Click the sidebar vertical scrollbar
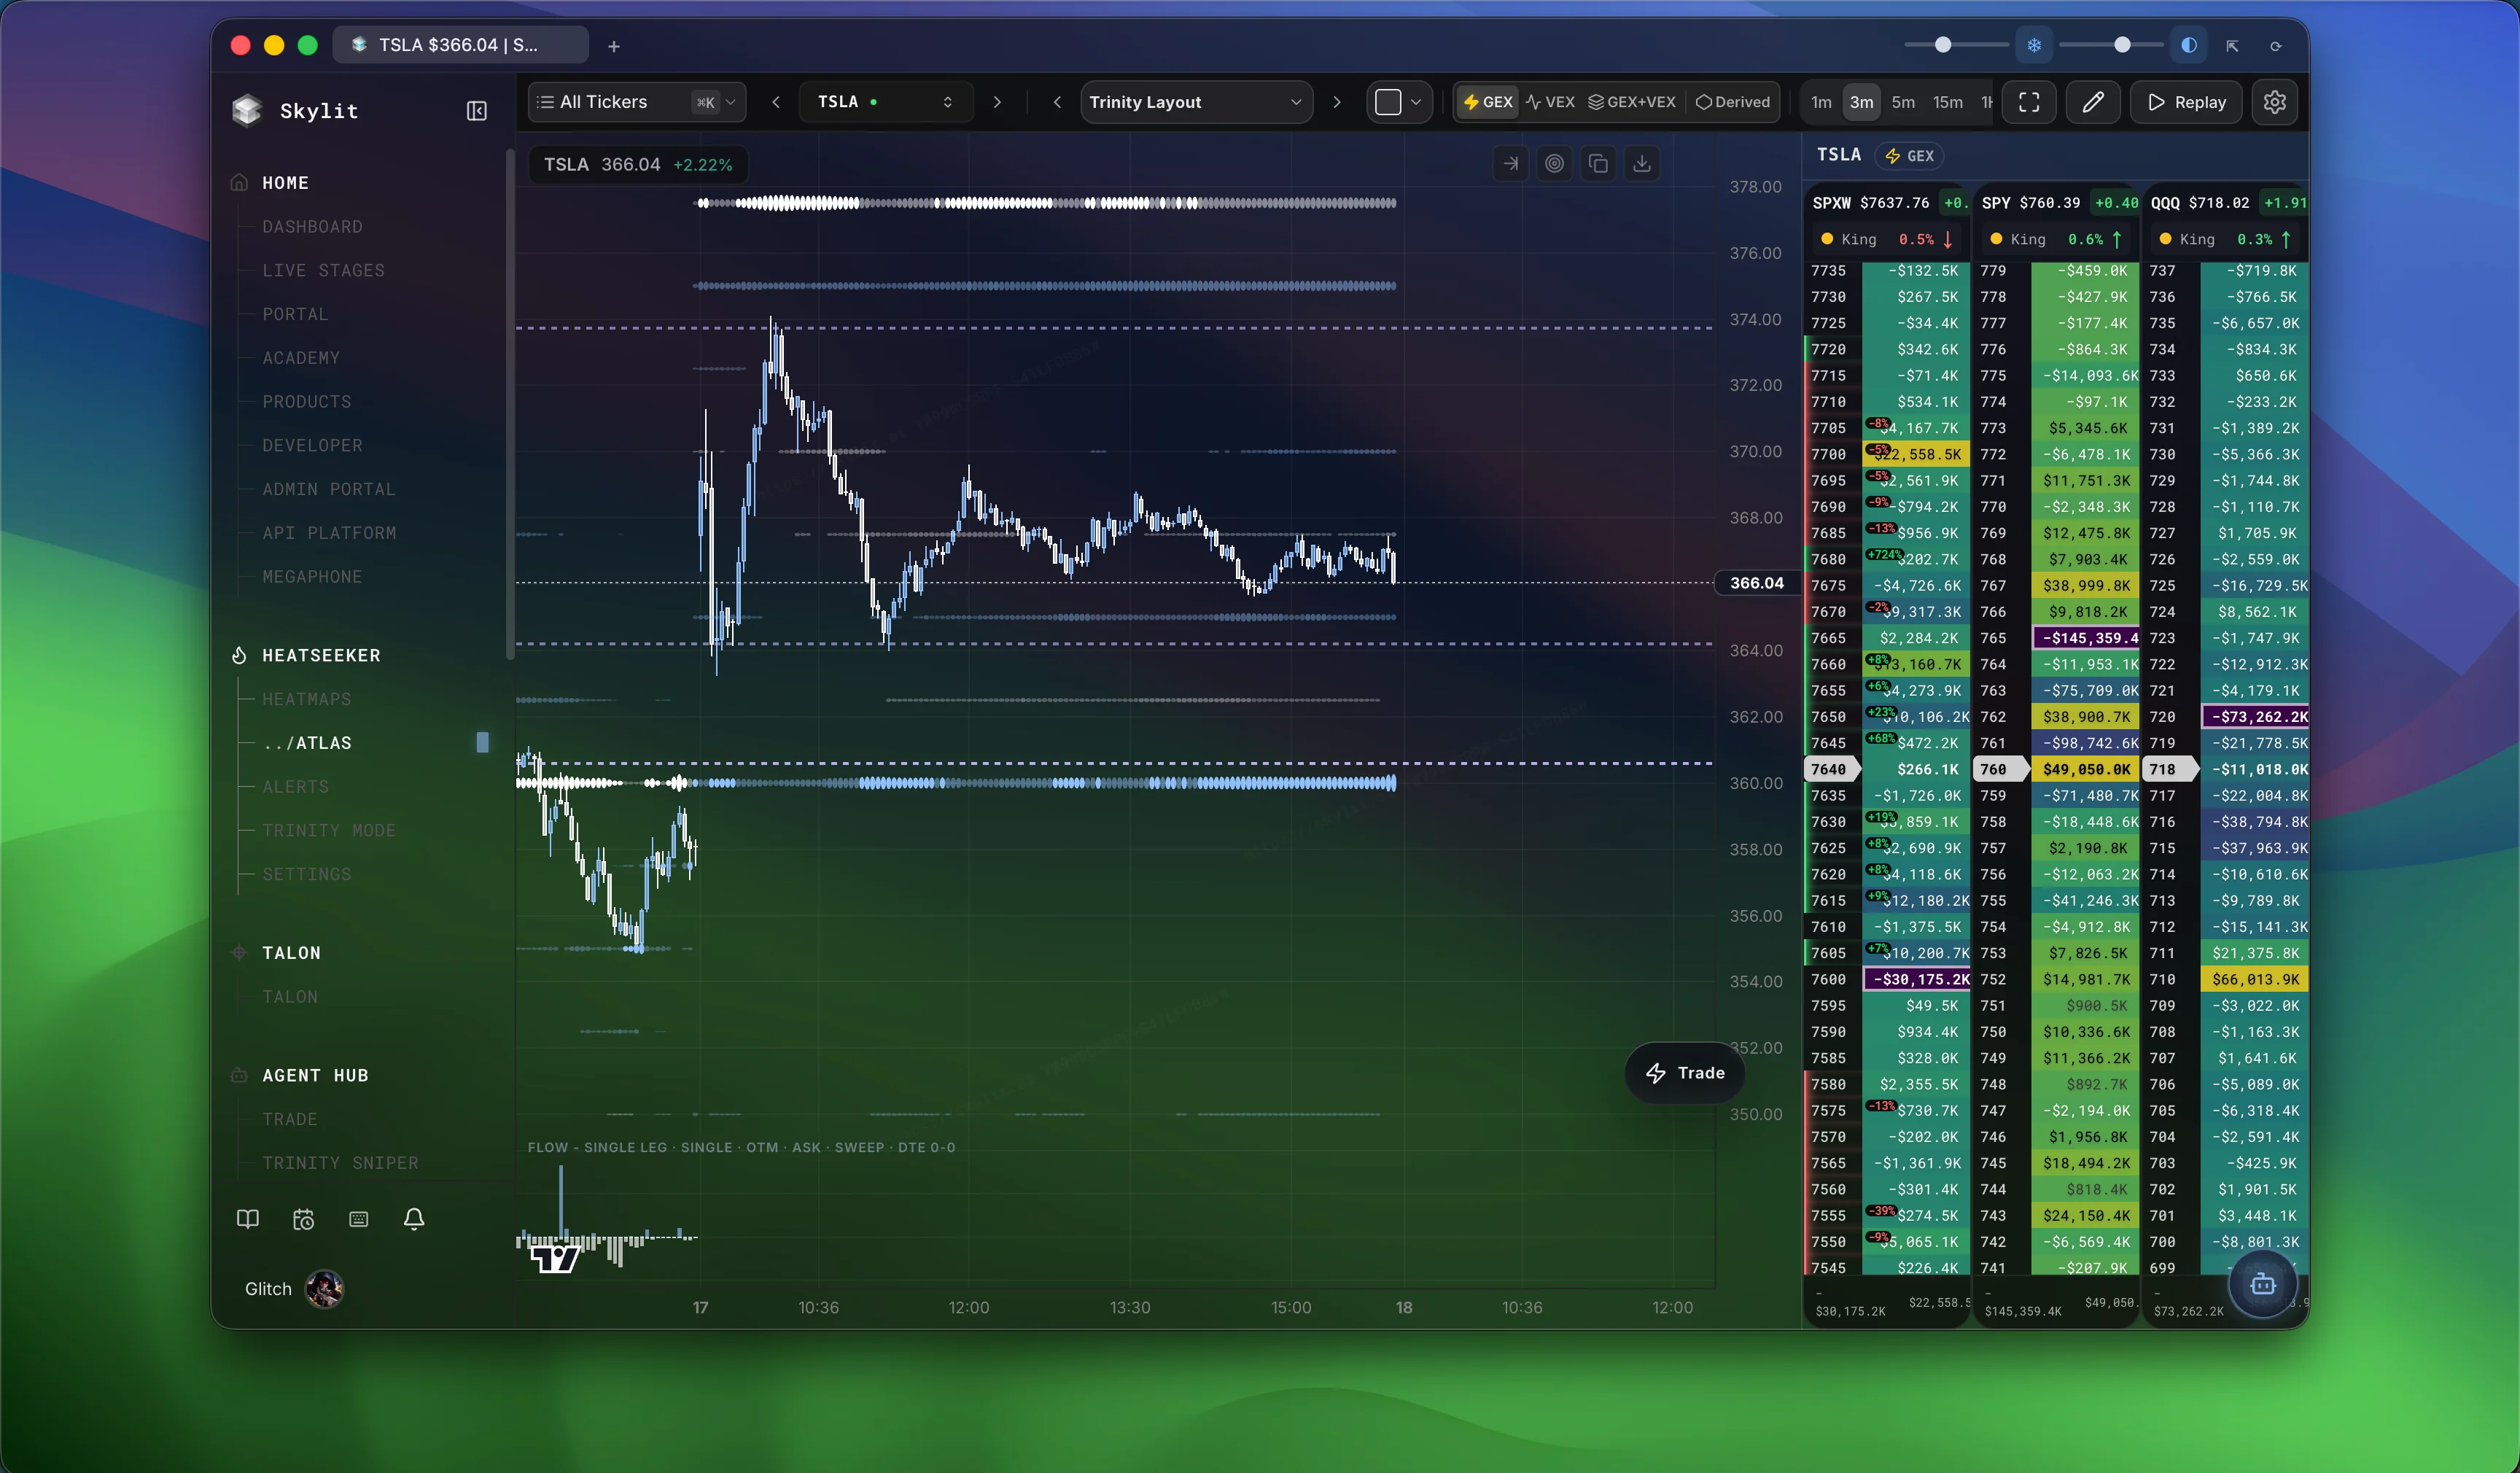 coord(510,403)
